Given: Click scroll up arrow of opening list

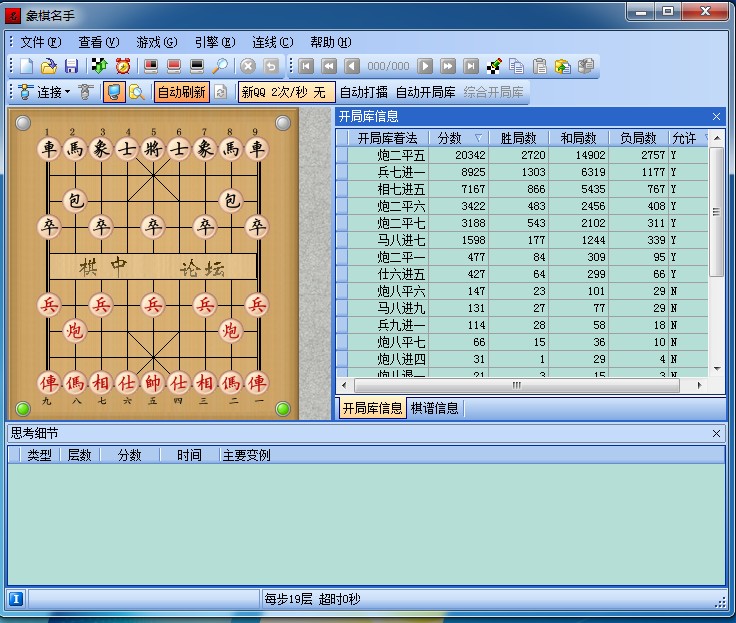Looking at the screenshot, I should click(x=717, y=138).
